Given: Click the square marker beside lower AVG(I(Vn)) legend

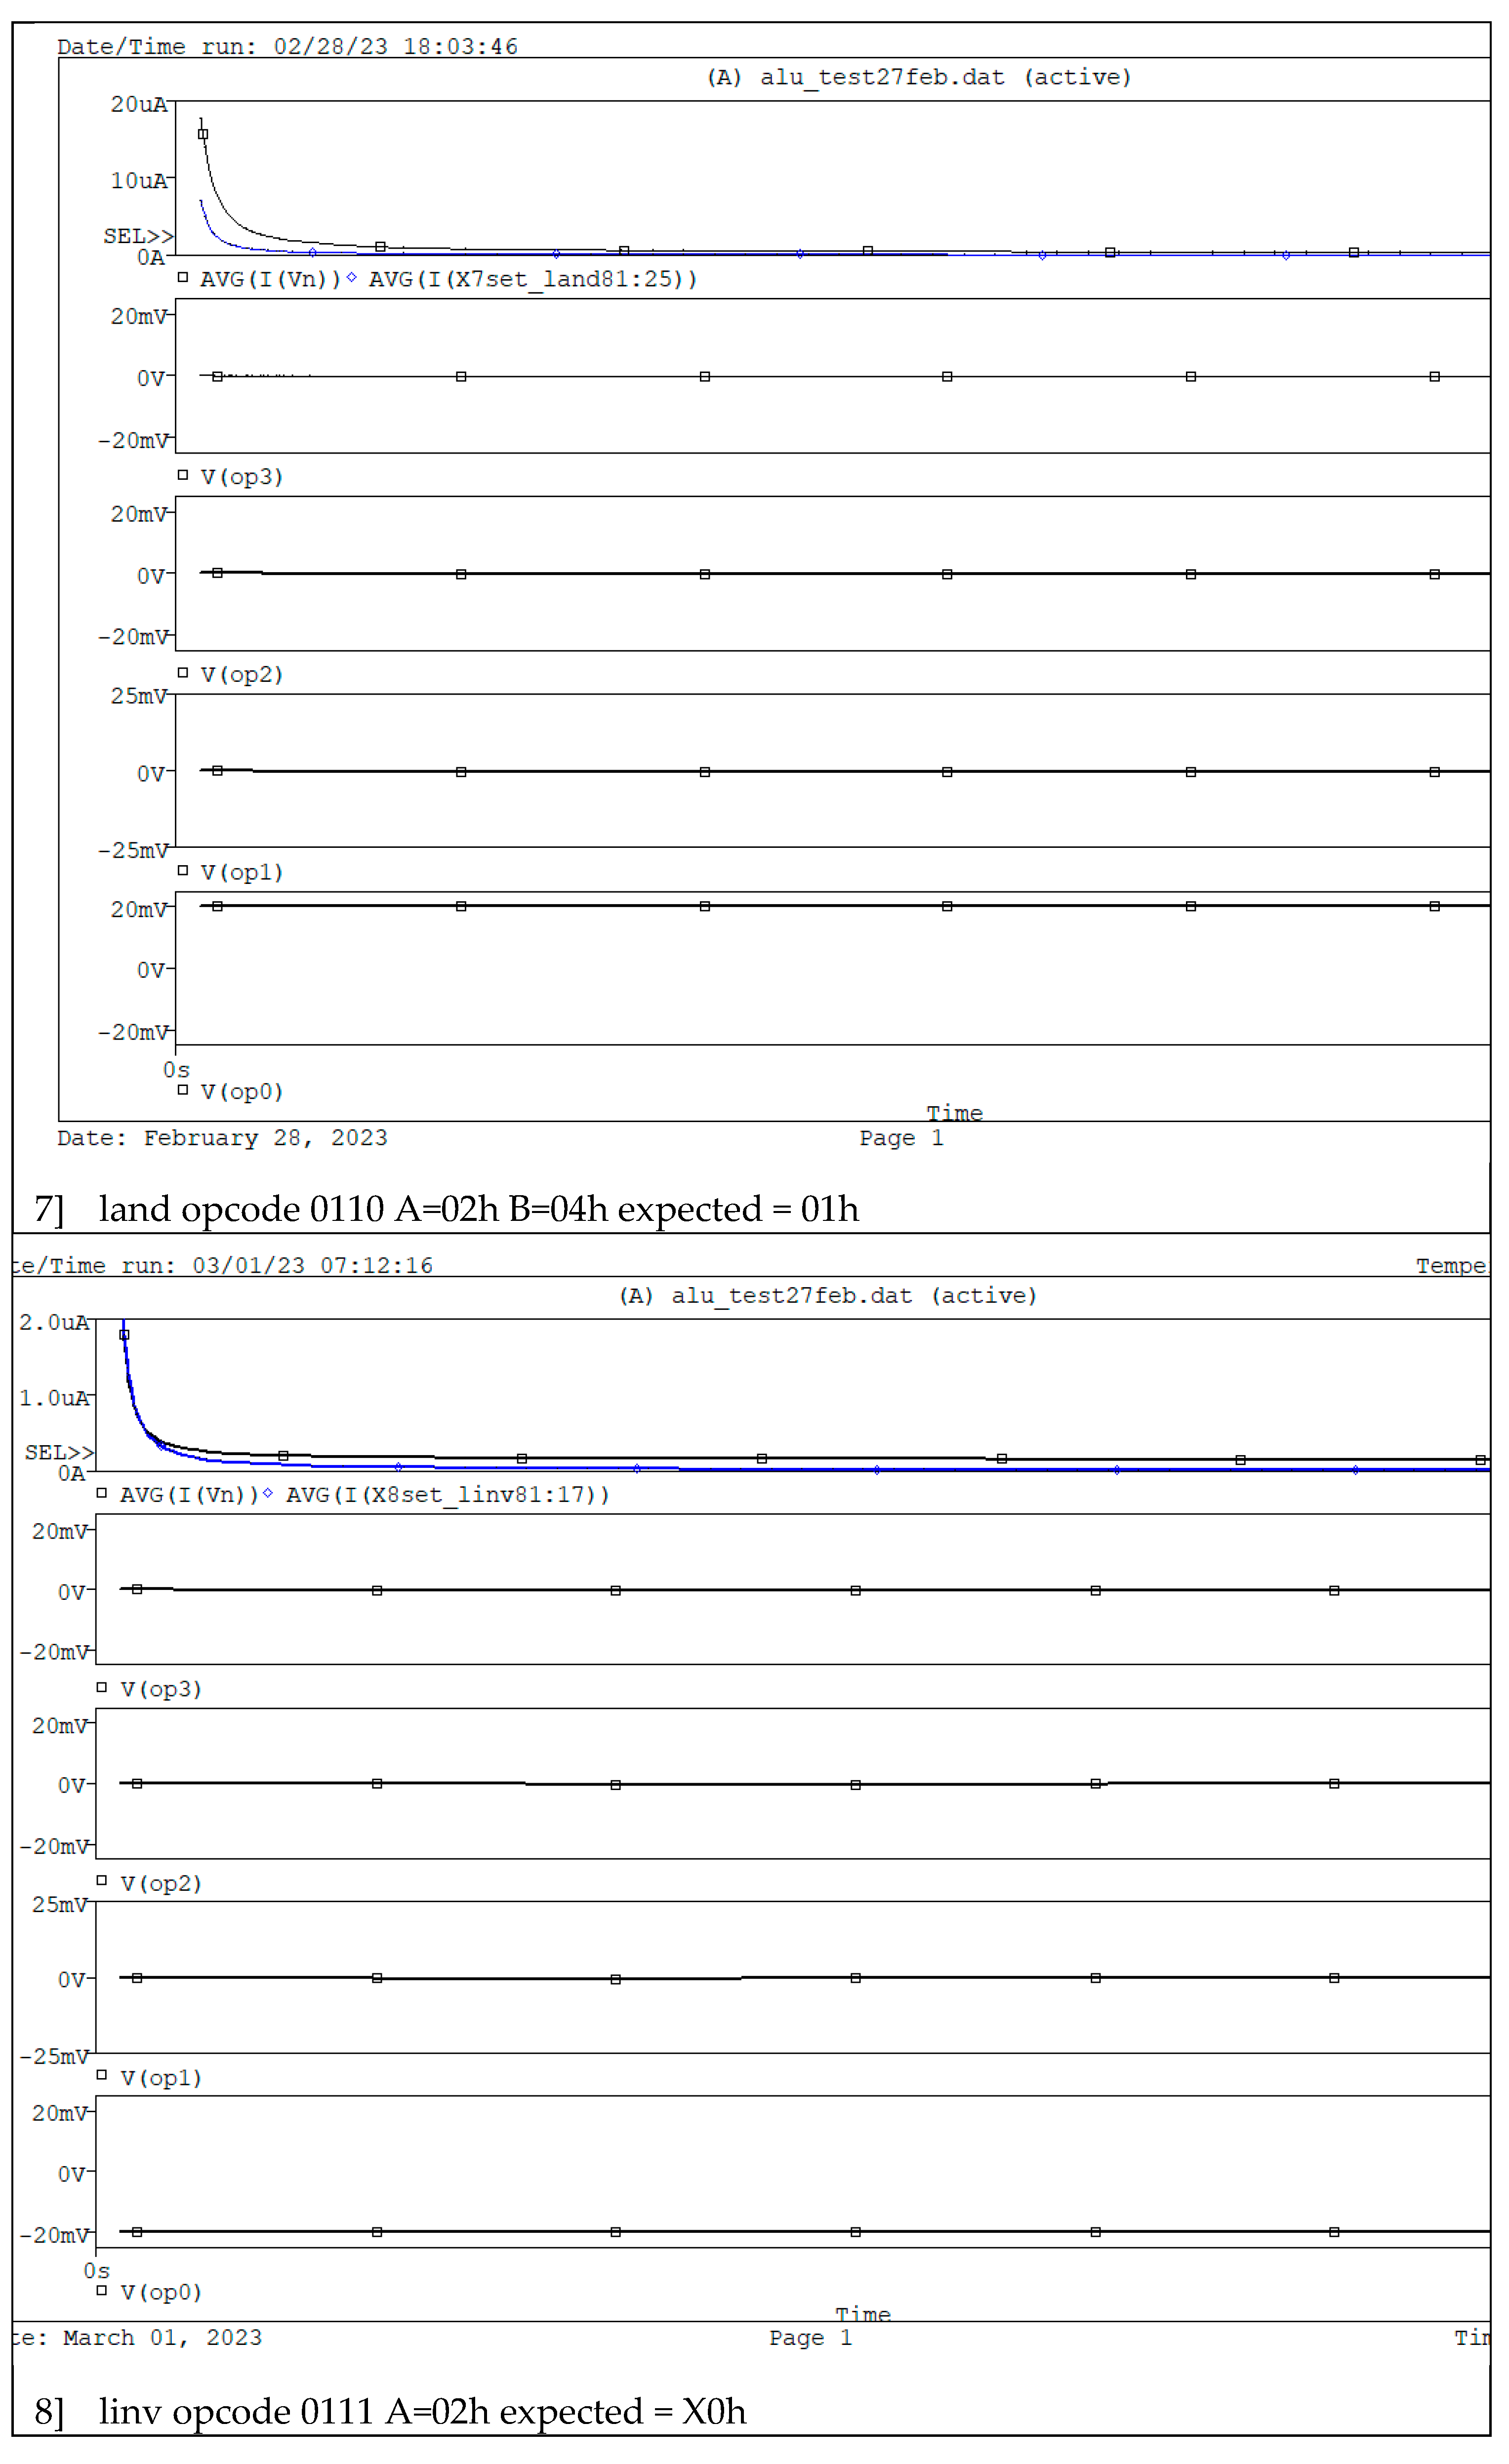Looking at the screenshot, I should coord(103,1495).
